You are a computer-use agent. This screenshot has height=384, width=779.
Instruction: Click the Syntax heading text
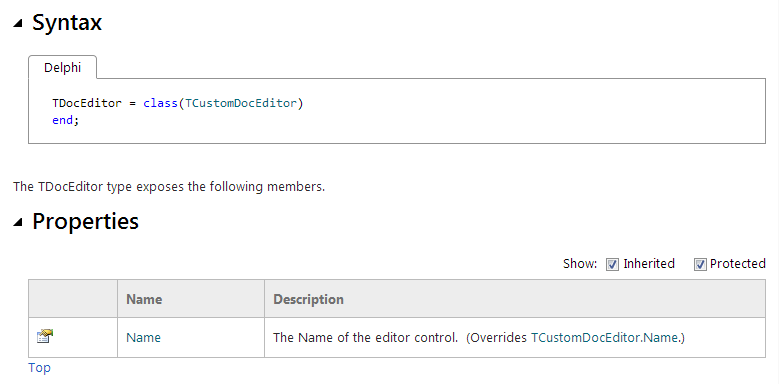tap(67, 23)
